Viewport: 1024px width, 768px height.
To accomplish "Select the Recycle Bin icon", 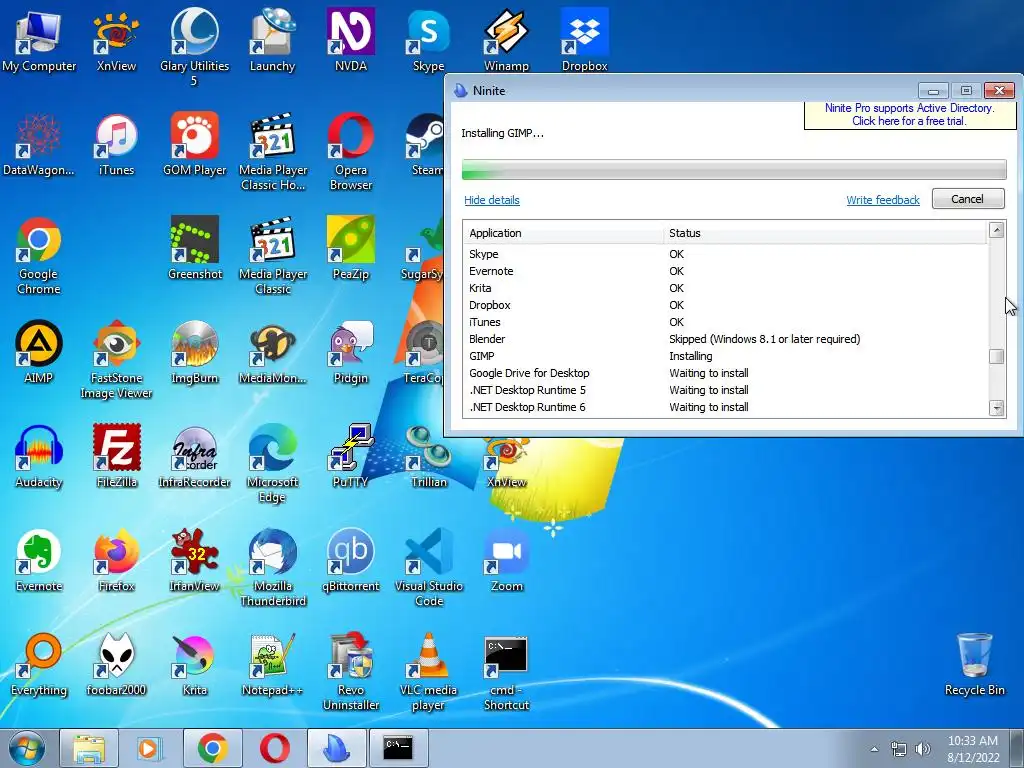I will click(974, 664).
